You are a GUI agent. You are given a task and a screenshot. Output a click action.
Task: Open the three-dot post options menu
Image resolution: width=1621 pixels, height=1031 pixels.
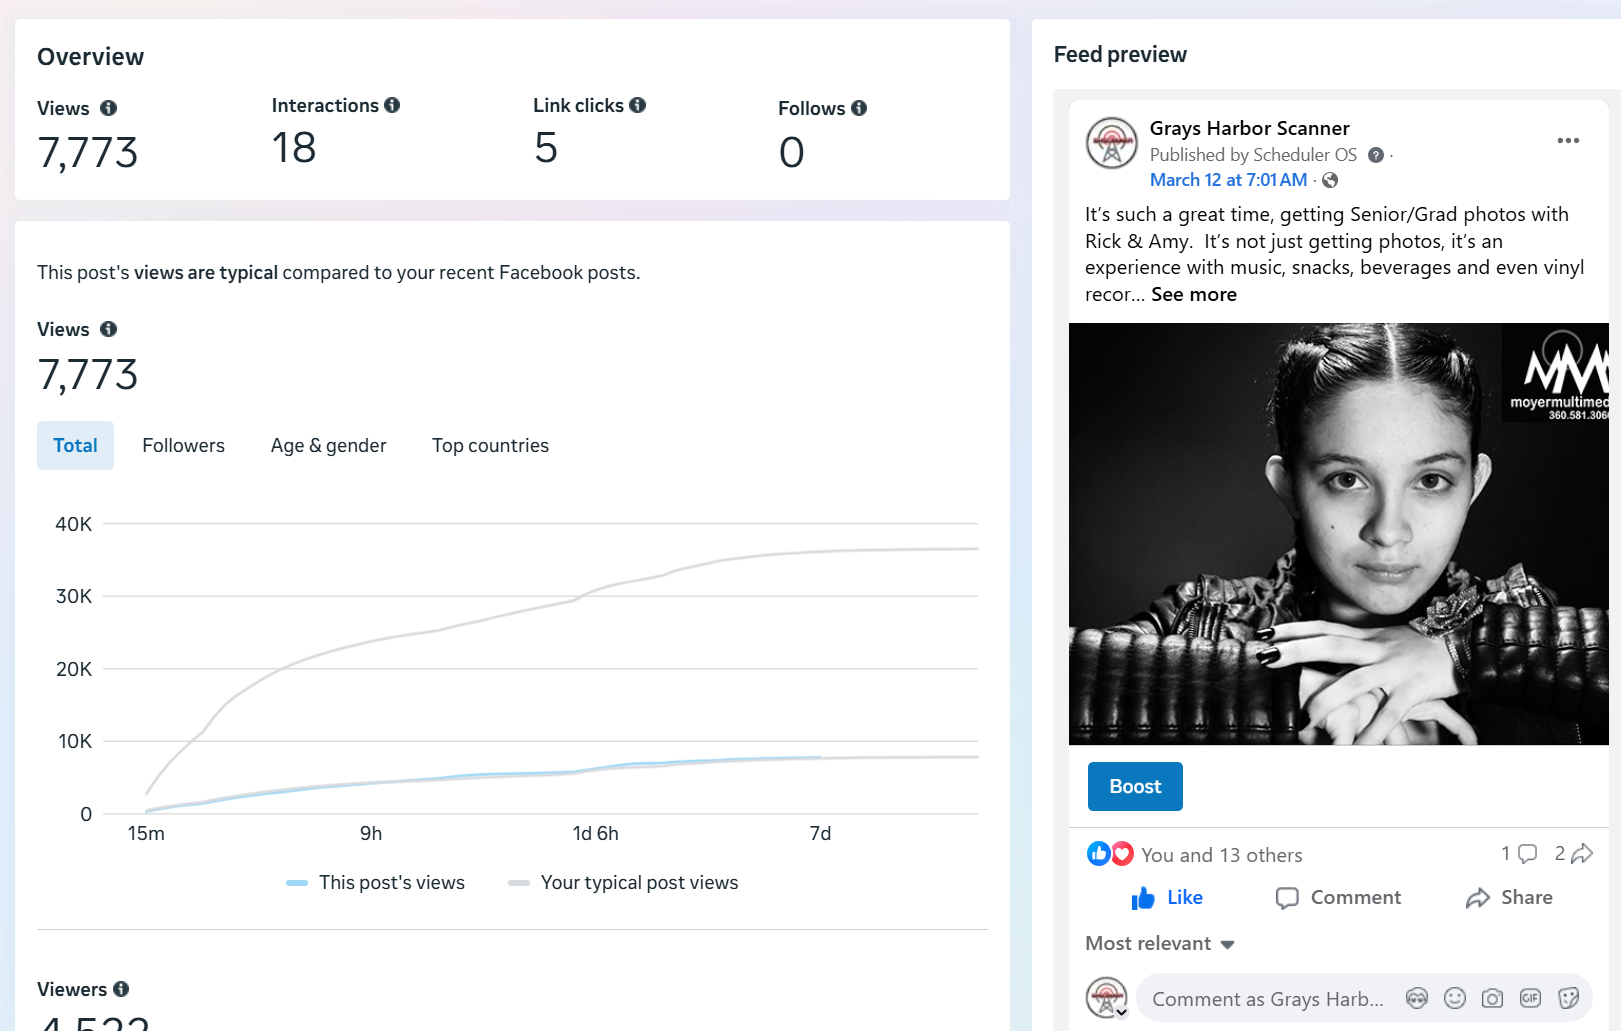tap(1568, 141)
